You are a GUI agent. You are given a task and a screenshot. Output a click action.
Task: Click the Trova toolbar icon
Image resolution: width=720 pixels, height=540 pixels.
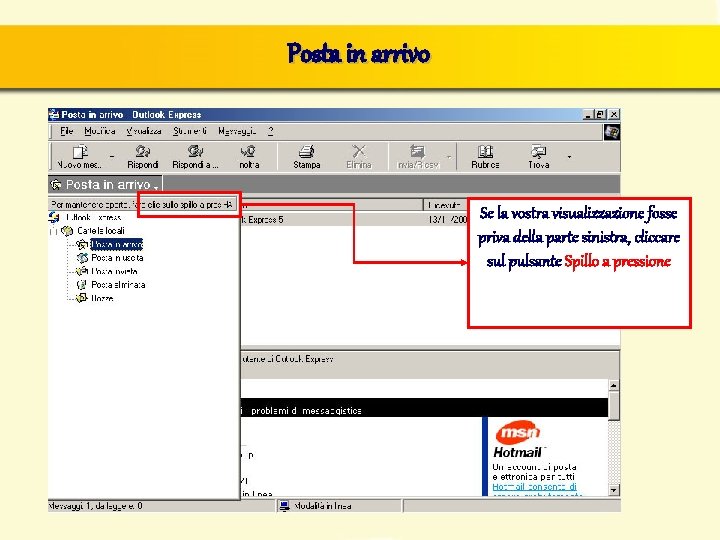[538, 151]
